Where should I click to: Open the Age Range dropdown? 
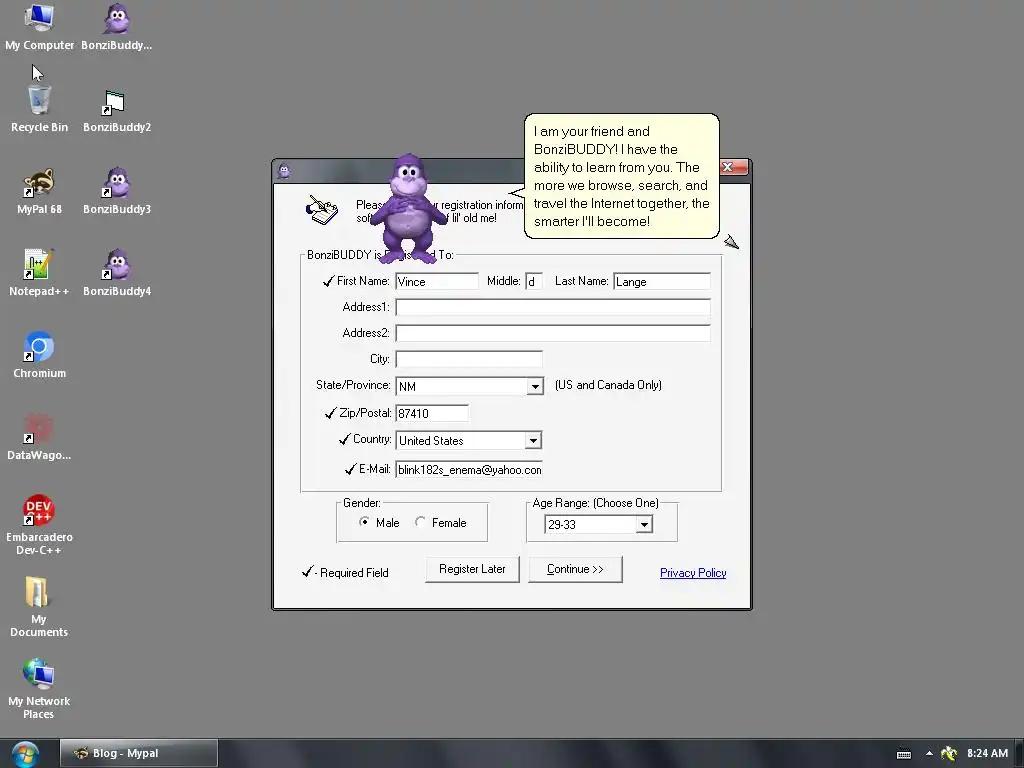pos(644,524)
